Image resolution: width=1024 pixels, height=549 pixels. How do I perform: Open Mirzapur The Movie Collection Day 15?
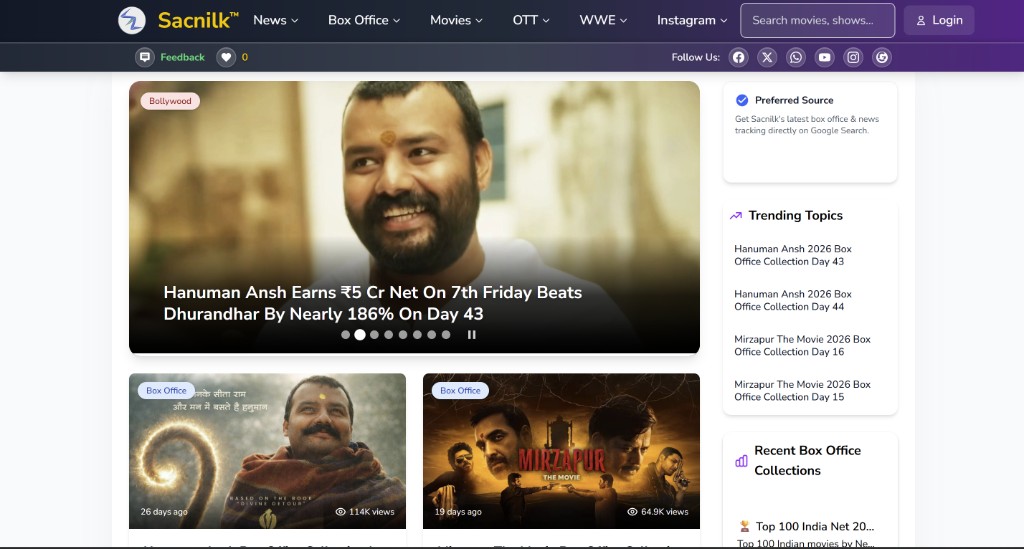(x=802, y=390)
